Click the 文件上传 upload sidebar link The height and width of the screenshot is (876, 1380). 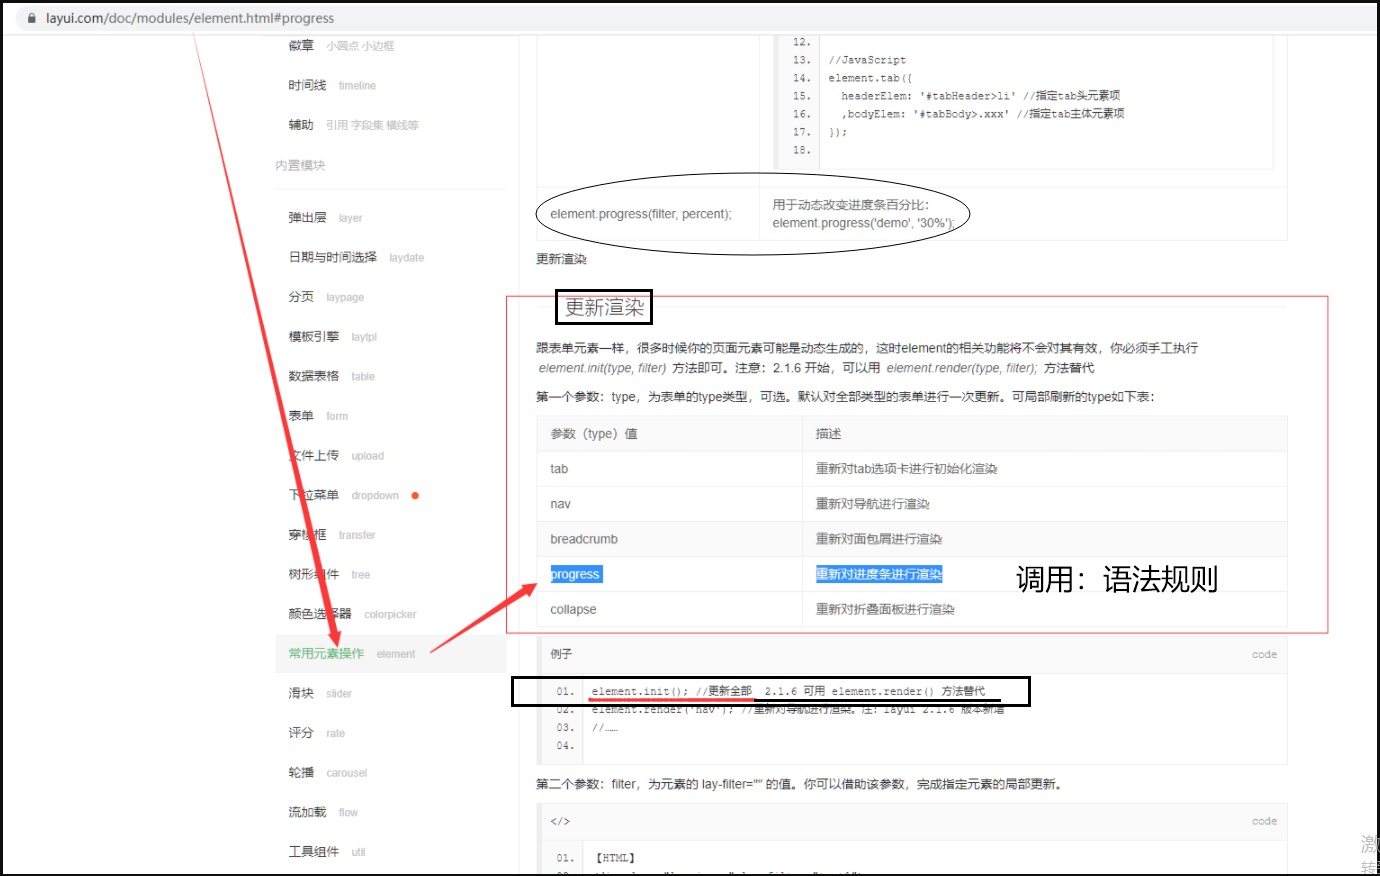click(315, 455)
